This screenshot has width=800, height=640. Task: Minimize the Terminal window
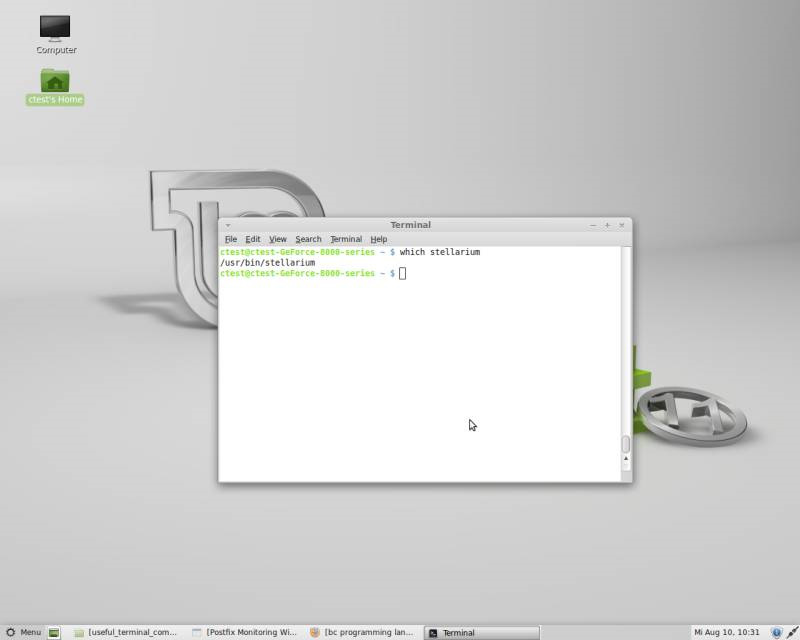click(593, 225)
